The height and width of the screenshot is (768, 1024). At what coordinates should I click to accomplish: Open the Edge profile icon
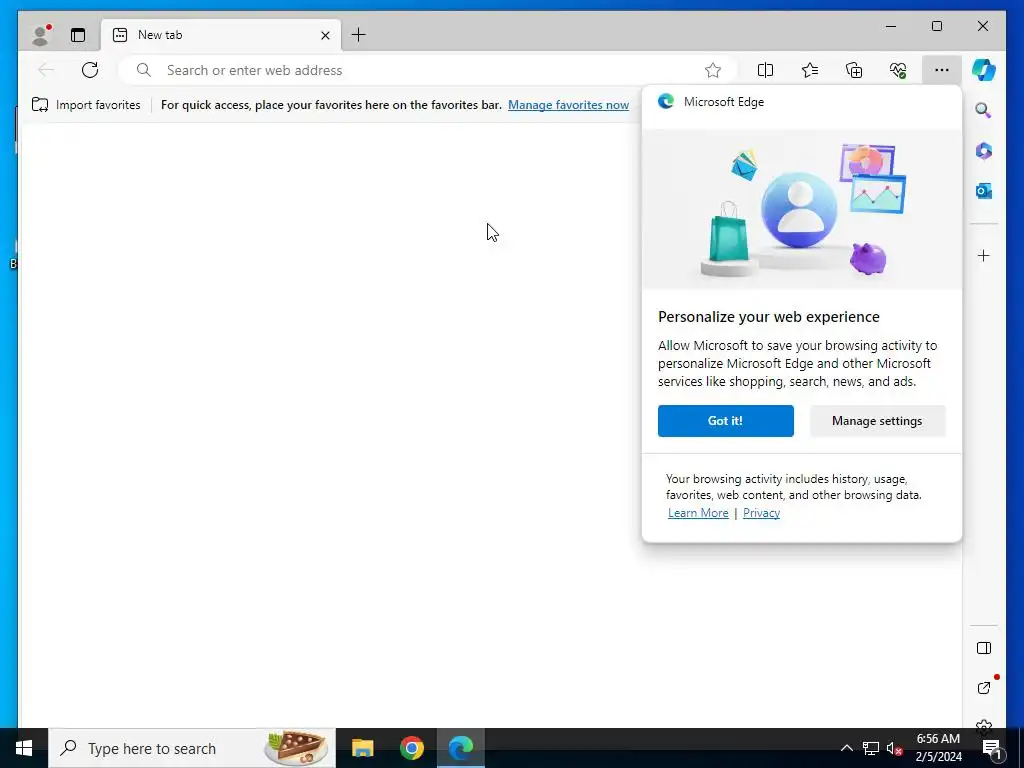tap(40, 35)
